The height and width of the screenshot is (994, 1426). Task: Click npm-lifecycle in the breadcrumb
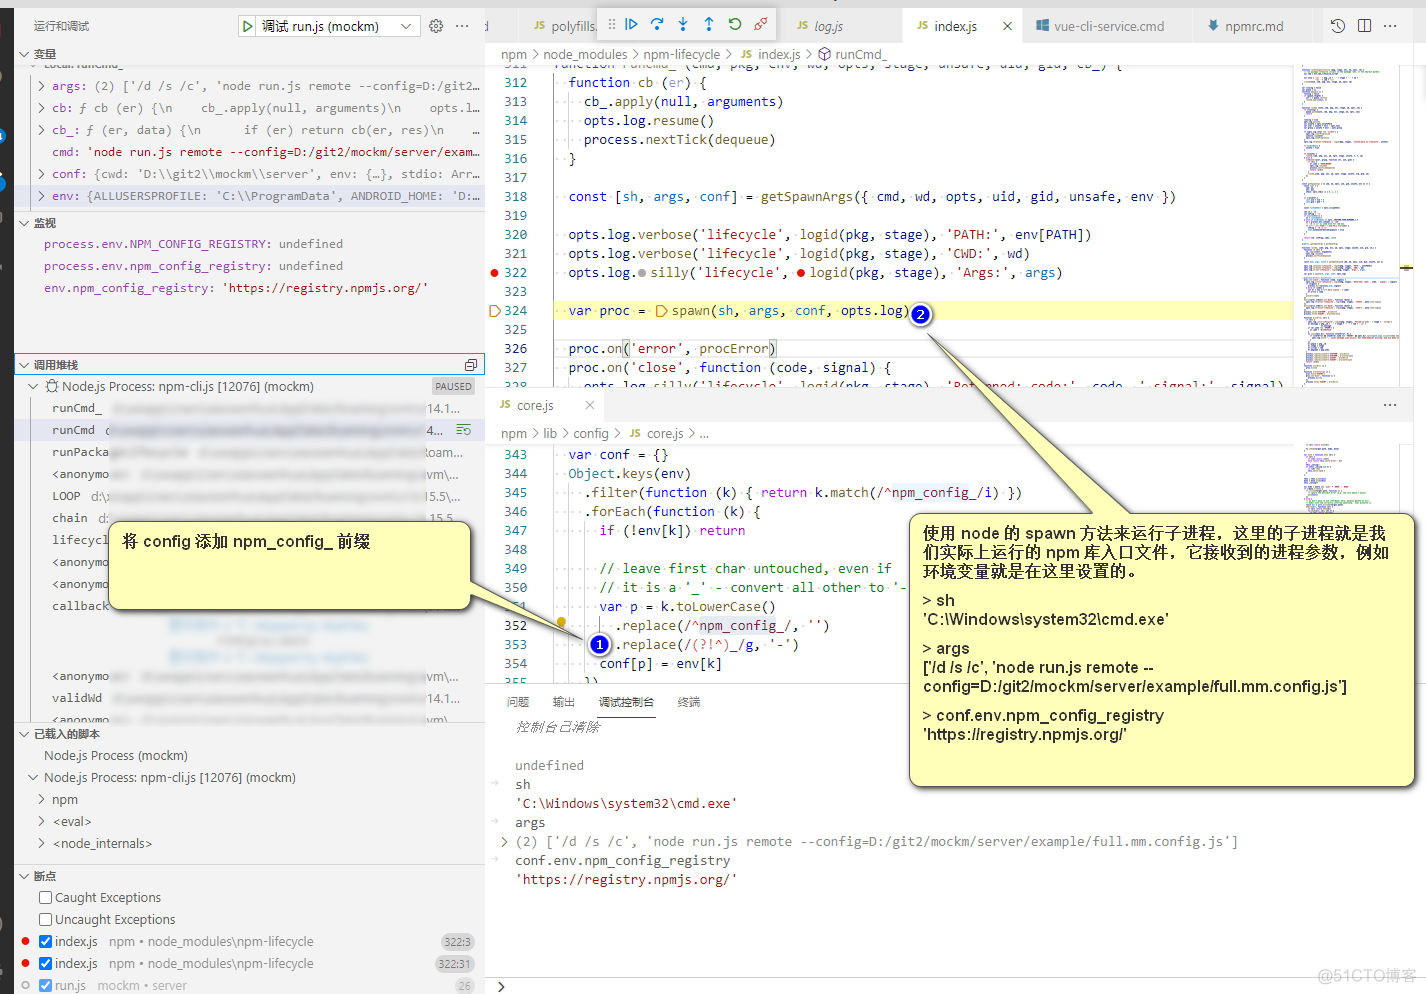681,55
